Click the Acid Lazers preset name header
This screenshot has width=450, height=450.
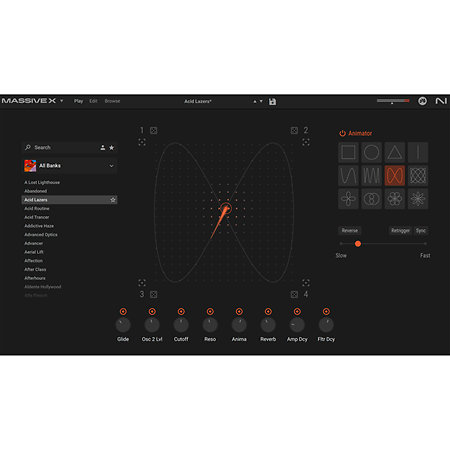[198, 101]
